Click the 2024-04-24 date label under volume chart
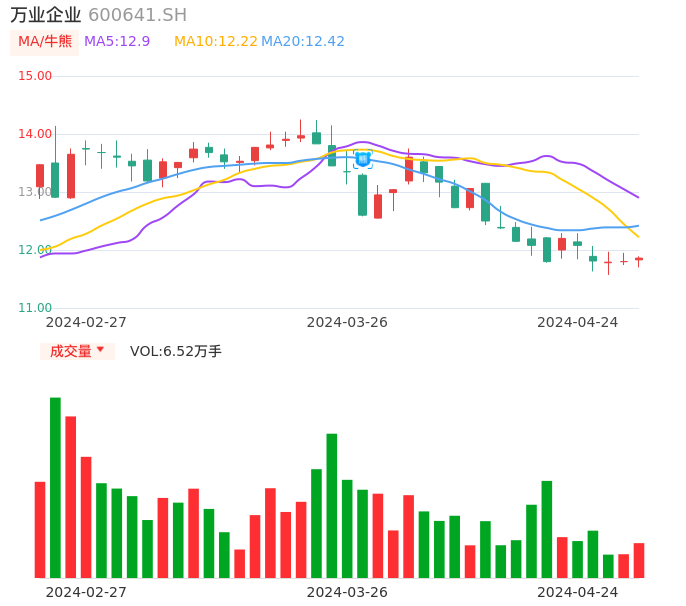686x606 pixels. coord(578,592)
